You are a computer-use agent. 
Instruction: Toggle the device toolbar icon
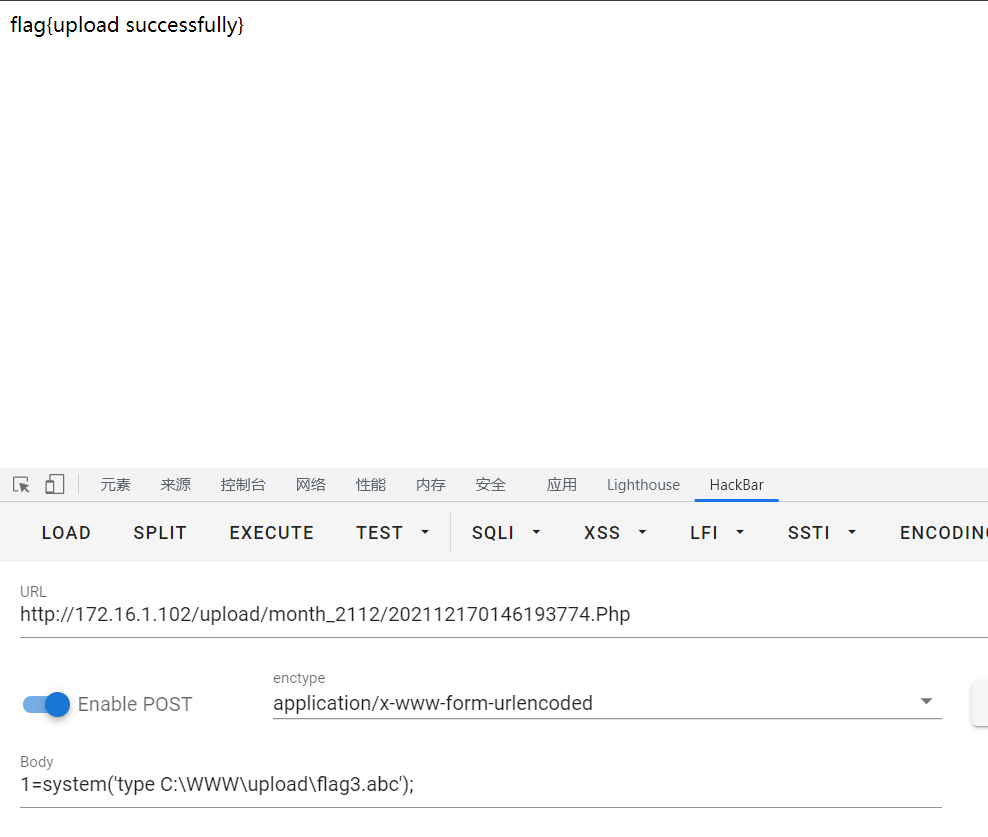pos(55,485)
